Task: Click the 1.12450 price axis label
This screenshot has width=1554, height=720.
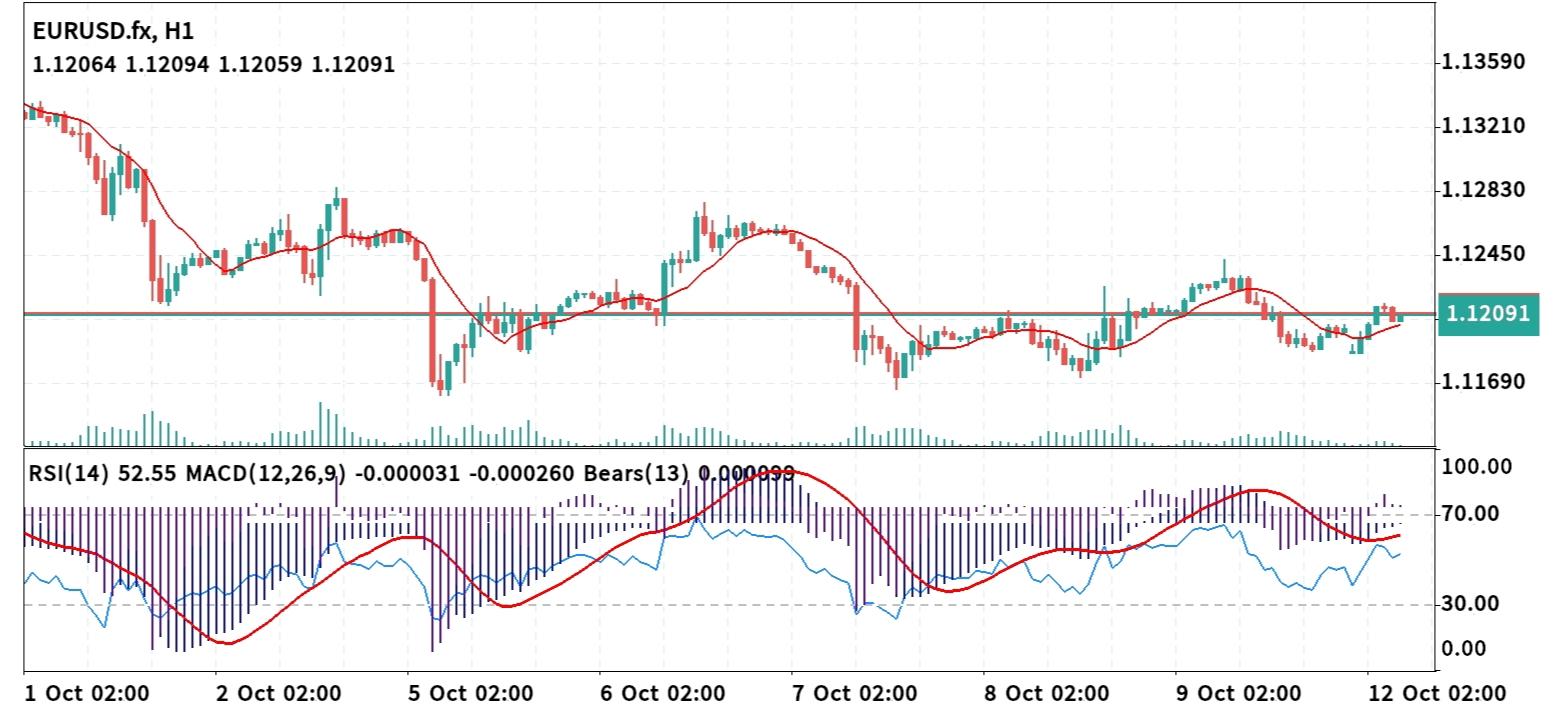Action: point(1483,254)
